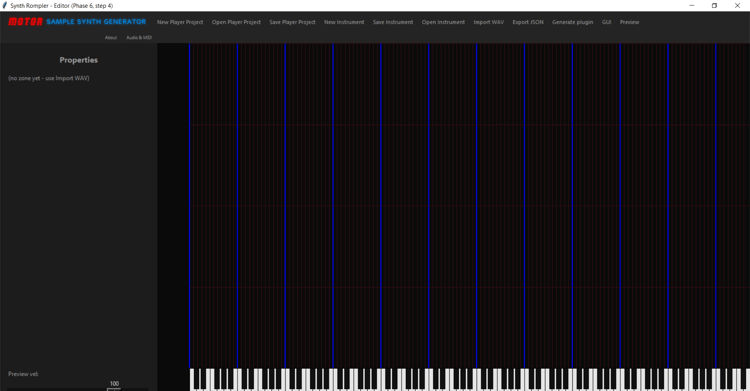Import WAV sample file
750x391 pixels.
point(488,22)
